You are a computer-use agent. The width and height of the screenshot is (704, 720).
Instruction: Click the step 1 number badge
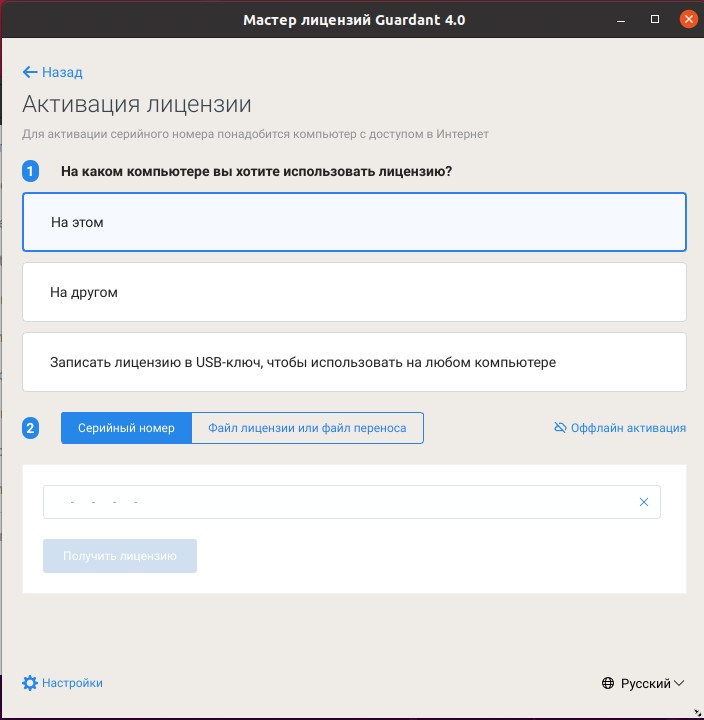tap(30, 171)
